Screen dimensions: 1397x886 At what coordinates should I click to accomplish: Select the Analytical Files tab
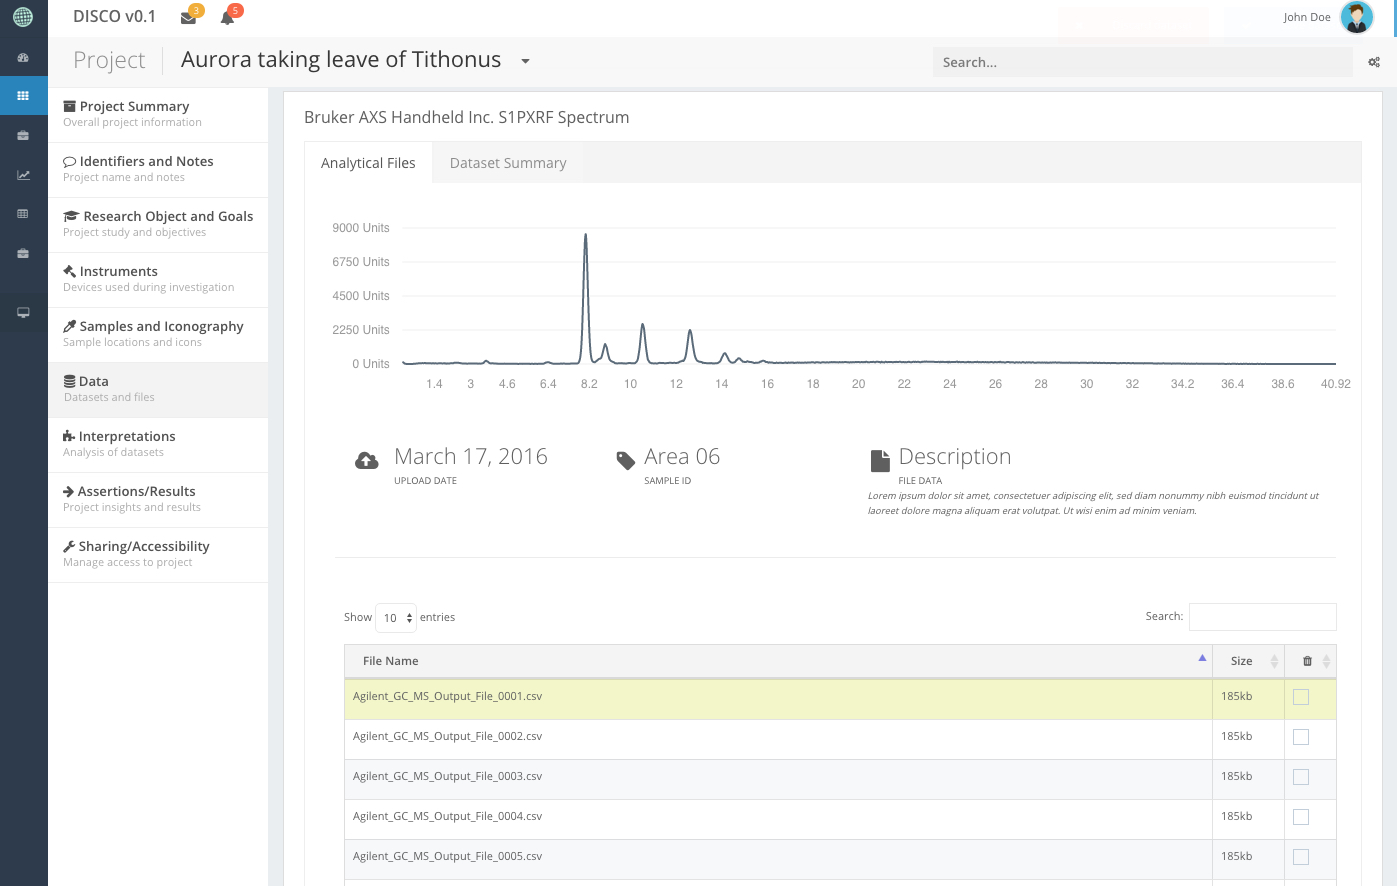(368, 163)
